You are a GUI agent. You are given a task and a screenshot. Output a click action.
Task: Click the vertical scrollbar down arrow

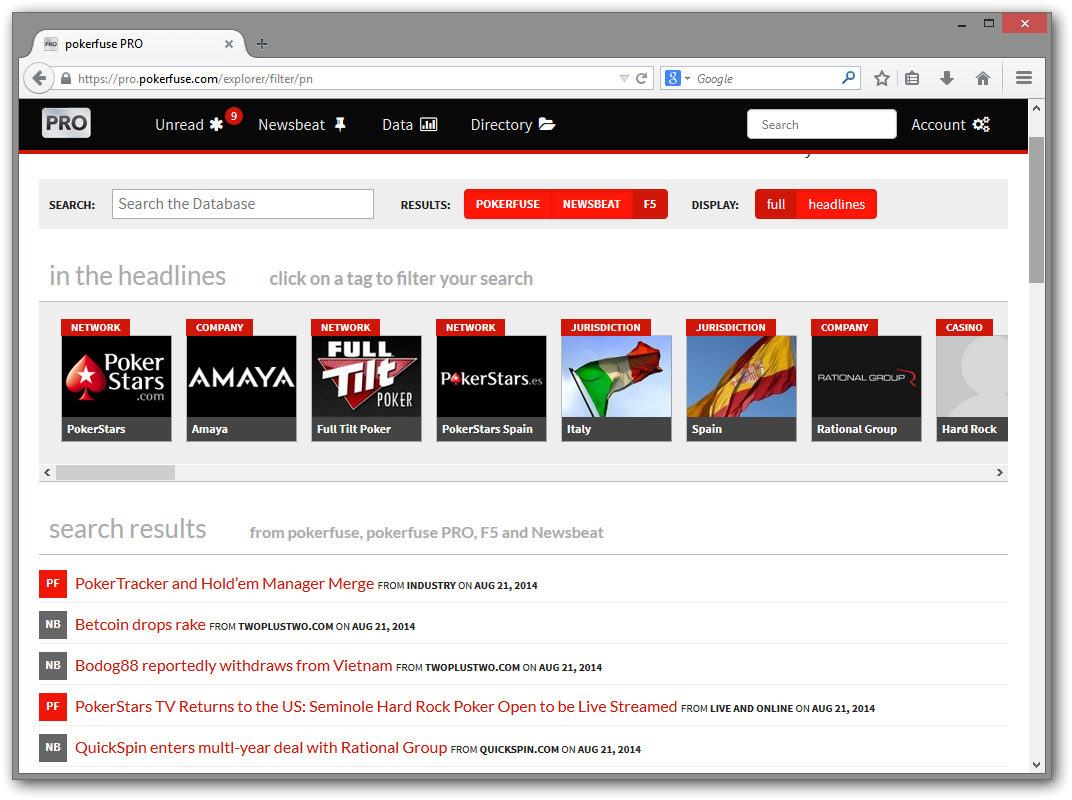(x=1036, y=764)
